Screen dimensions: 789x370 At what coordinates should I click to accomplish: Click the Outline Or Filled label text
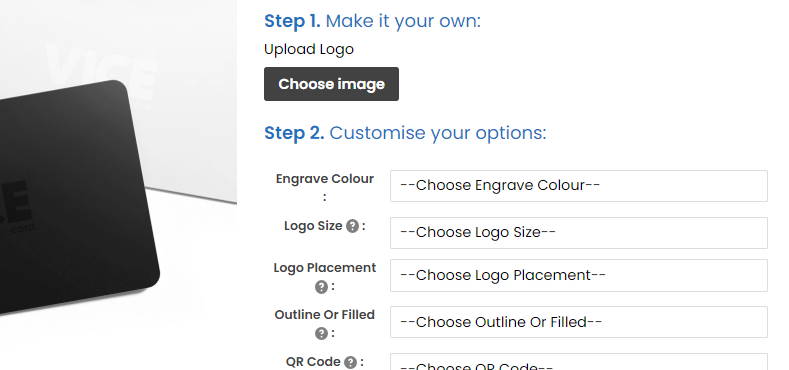(325, 315)
